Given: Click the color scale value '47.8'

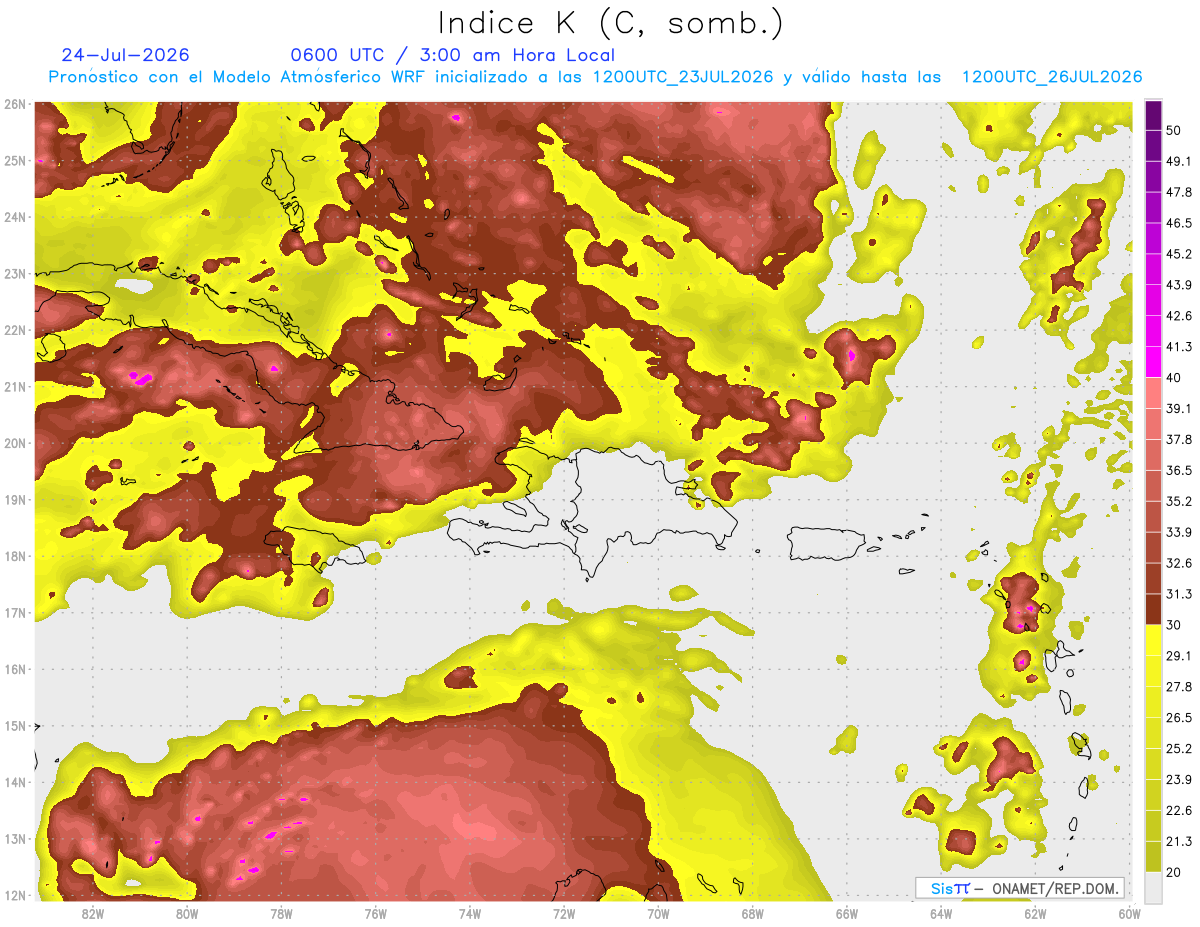Looking at the screenshot, I should 1178,192.
